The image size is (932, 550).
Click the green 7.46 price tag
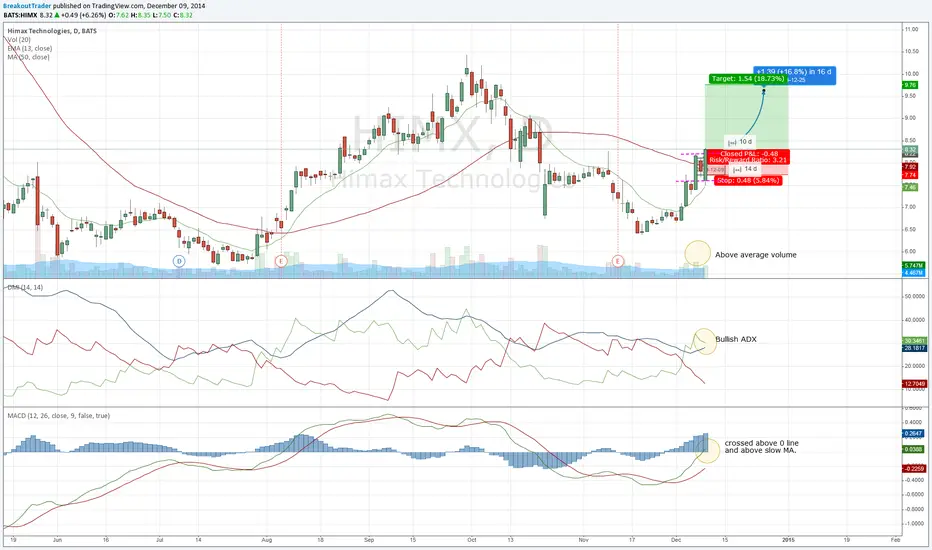pos(910,187)
